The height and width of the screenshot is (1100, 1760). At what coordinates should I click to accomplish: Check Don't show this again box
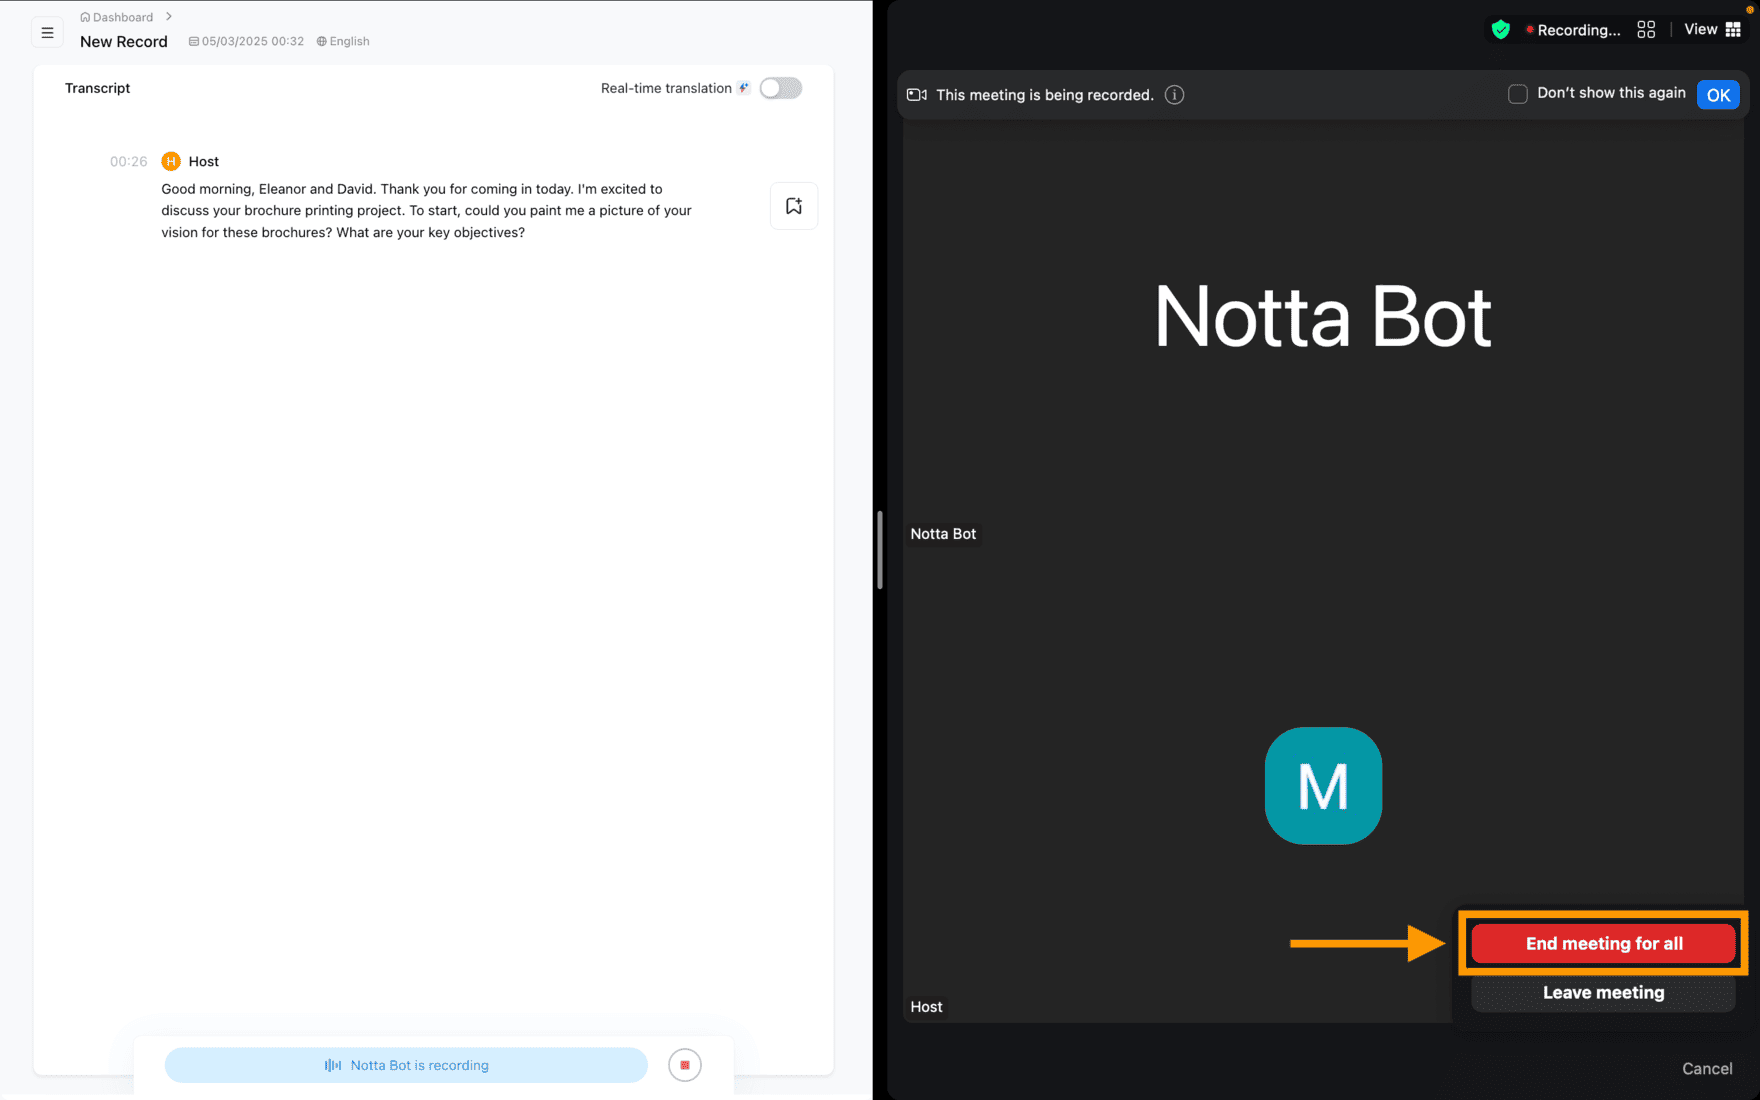[x=1518, y=94]
